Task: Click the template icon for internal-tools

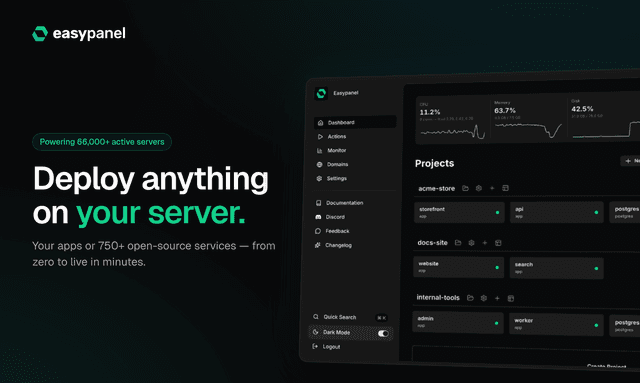Action: click(511, 298)
